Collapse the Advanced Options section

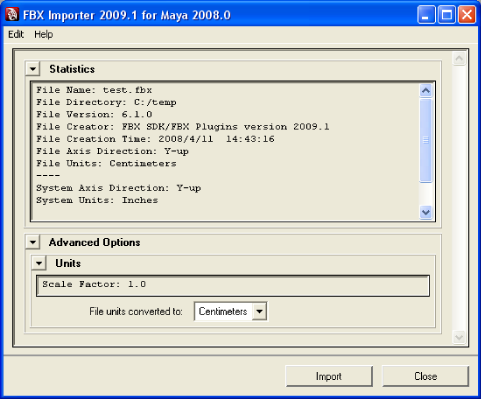pos(33,242)
